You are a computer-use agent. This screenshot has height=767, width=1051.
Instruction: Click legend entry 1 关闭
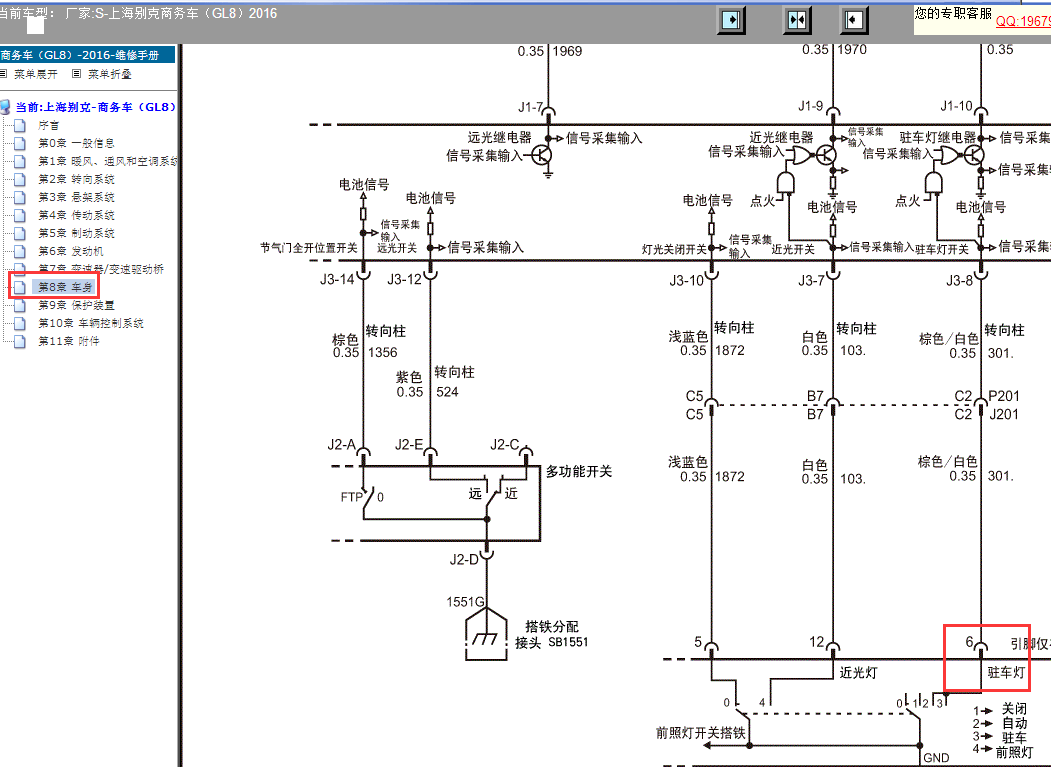point(1000,709)
